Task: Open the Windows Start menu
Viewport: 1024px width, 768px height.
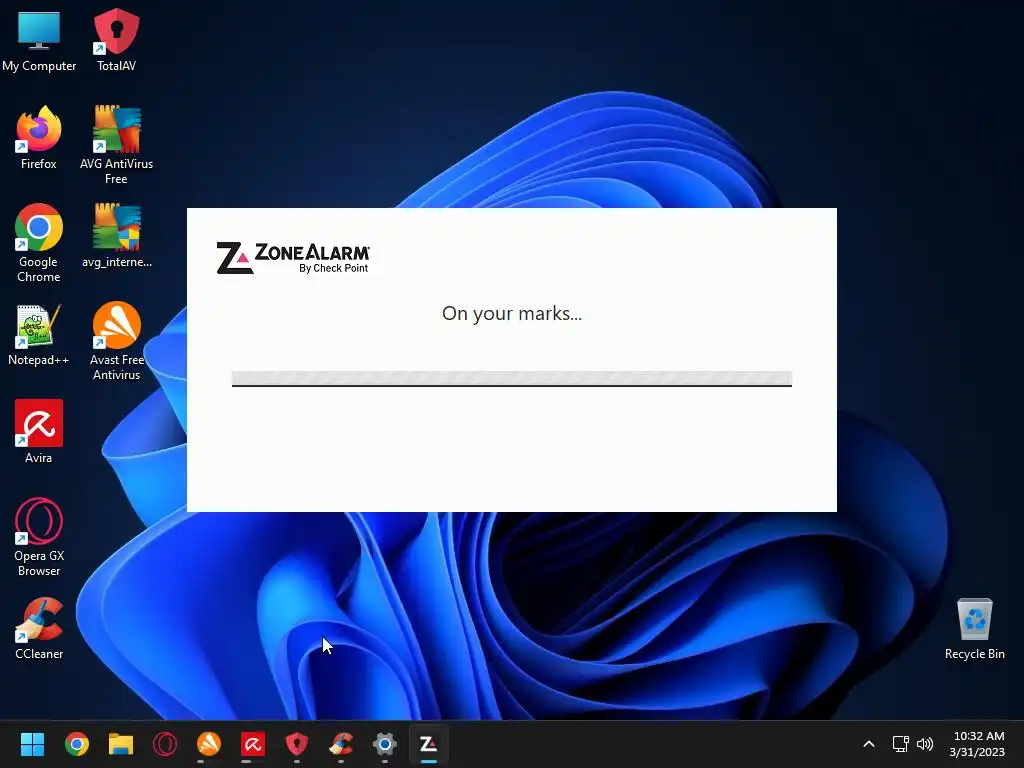Action: (32, 744)
